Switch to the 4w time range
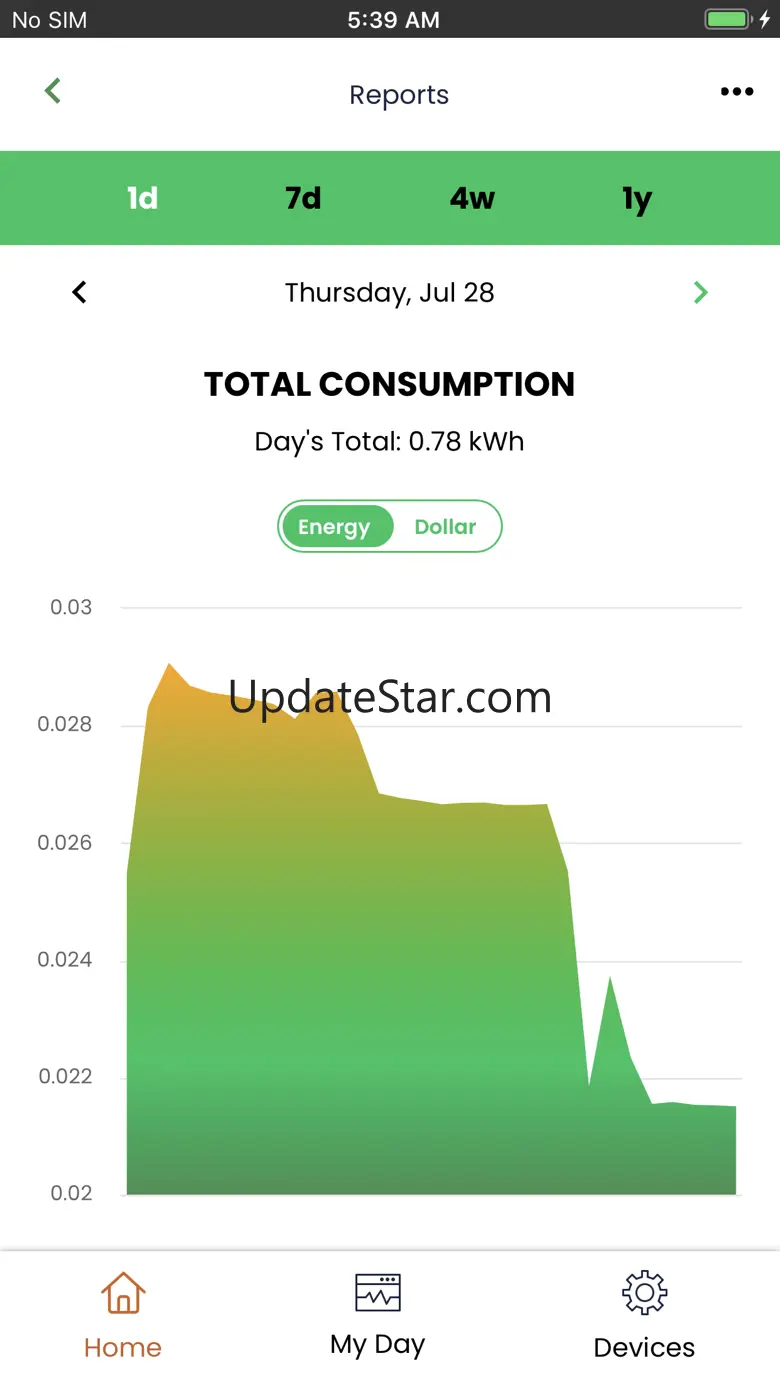This screenshot has height=1387, width=780. coord(472,198)
